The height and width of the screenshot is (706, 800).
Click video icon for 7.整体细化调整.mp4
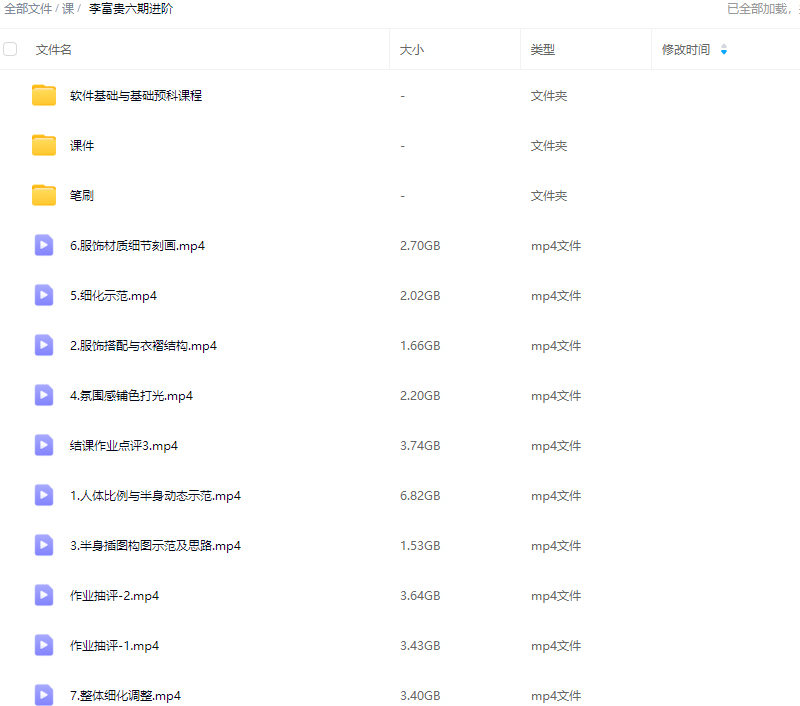point(44,695)
